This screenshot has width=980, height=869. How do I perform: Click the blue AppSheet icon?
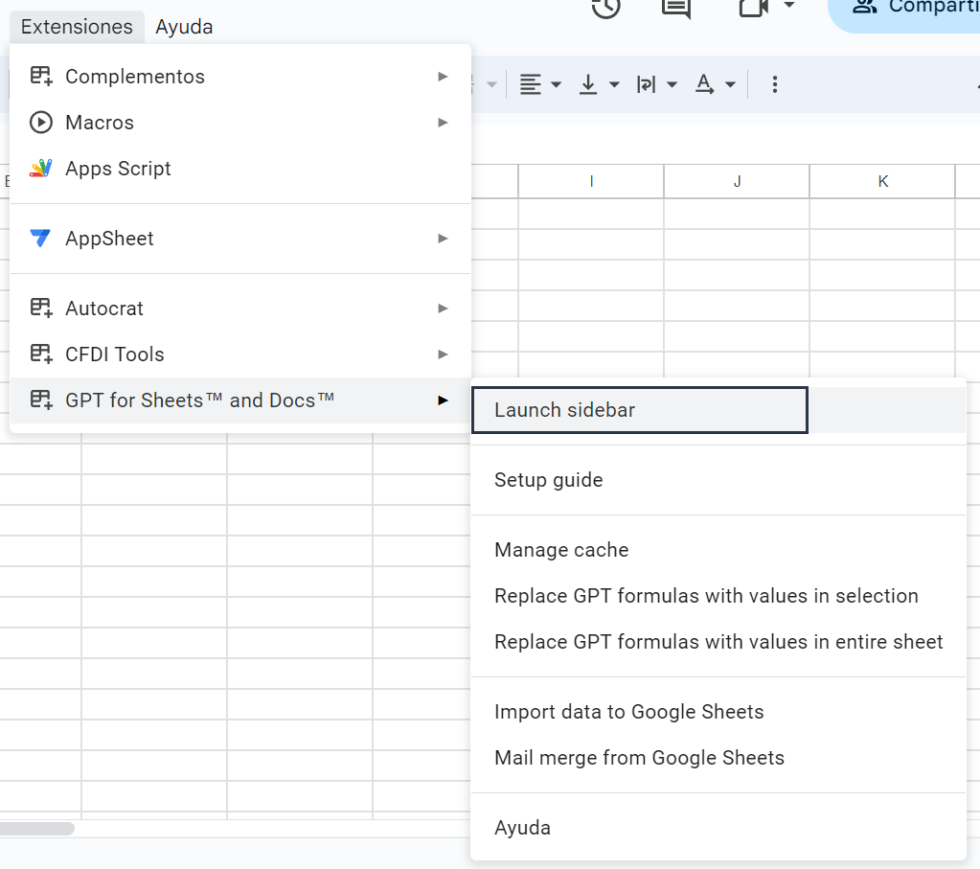[x=40, y=238]
